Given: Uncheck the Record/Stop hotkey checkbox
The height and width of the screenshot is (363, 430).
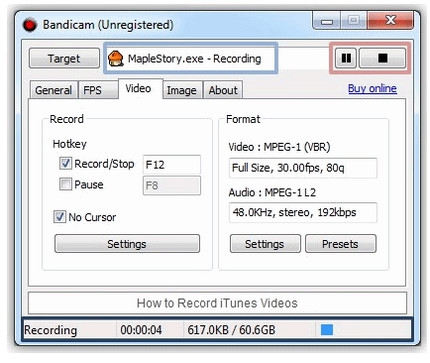Looking at the screenshot, I should (65, 163).
